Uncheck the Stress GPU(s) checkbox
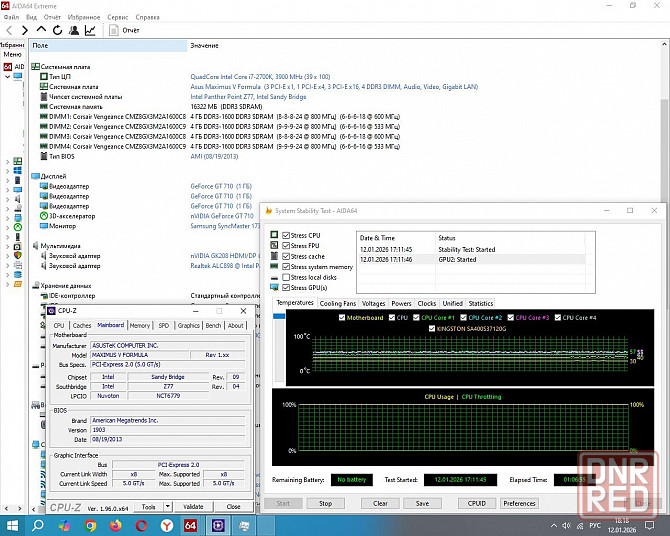Image resolution: width=670 pixels, height=536 pixels. point(286,287)
